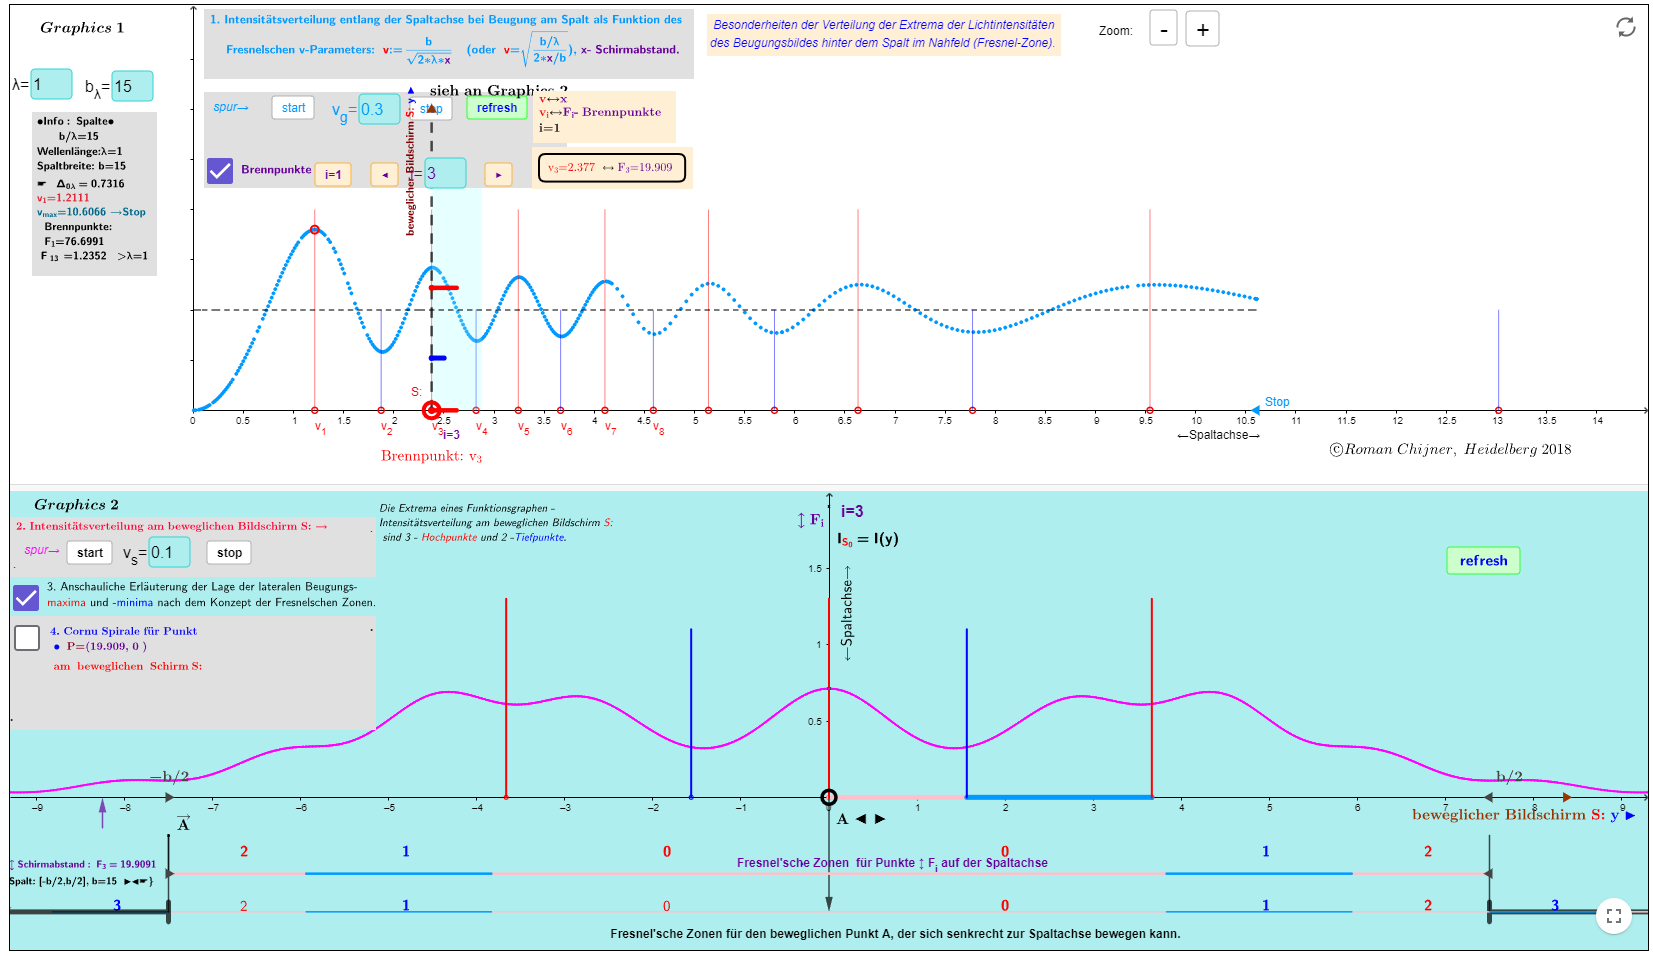Select v4 marker point on axis
This screenshot has width=1653, height=956.
476,410
